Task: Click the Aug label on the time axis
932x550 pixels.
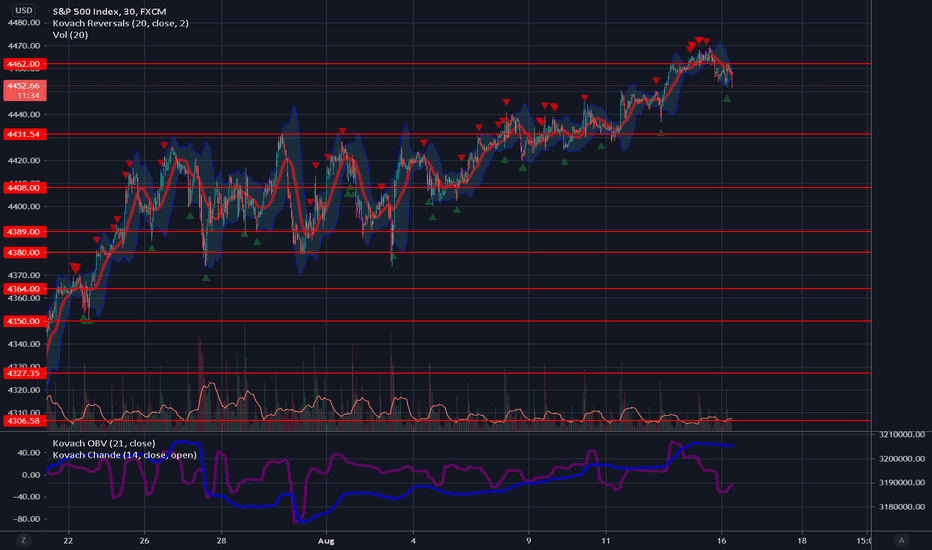Action: [326, 541]
